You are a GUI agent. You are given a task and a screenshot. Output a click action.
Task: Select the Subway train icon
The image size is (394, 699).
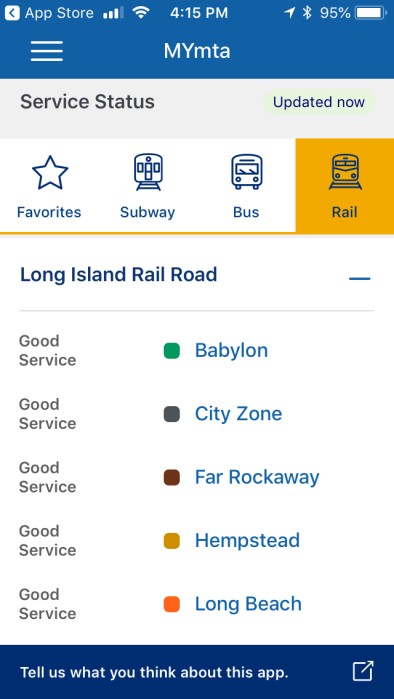[148, 172]
